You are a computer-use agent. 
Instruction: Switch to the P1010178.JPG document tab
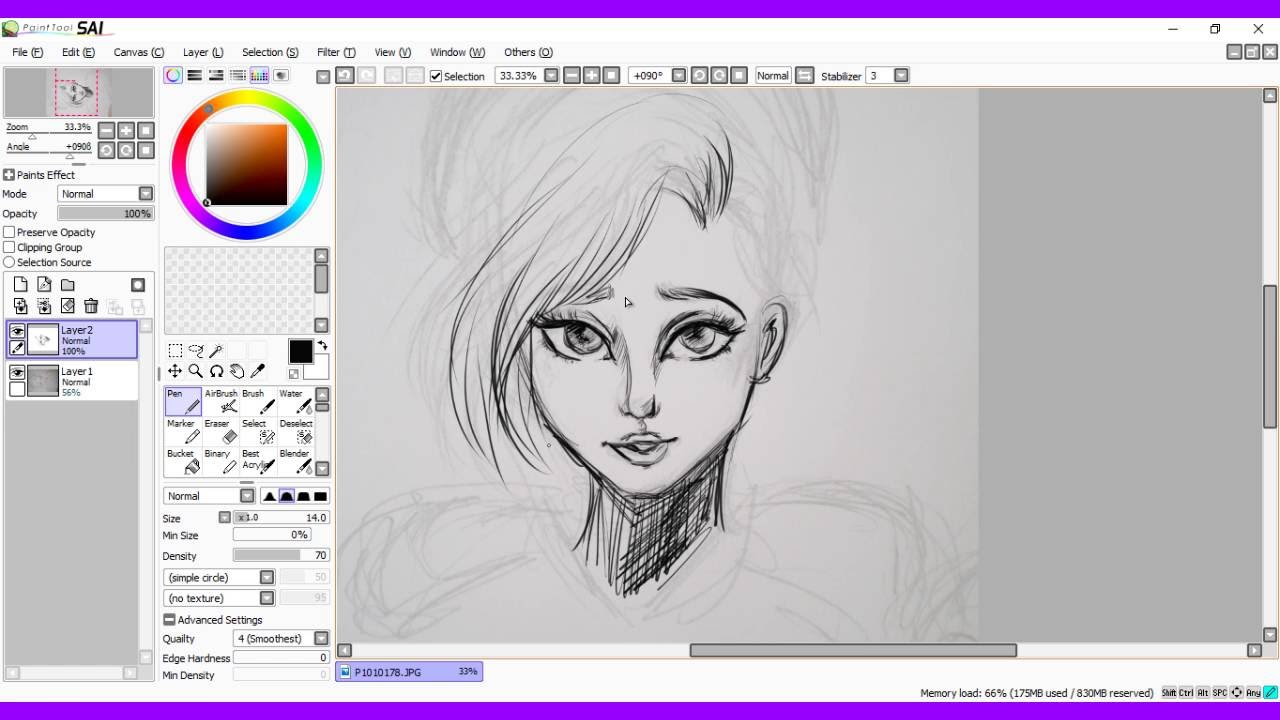click(x=409, y=672)
